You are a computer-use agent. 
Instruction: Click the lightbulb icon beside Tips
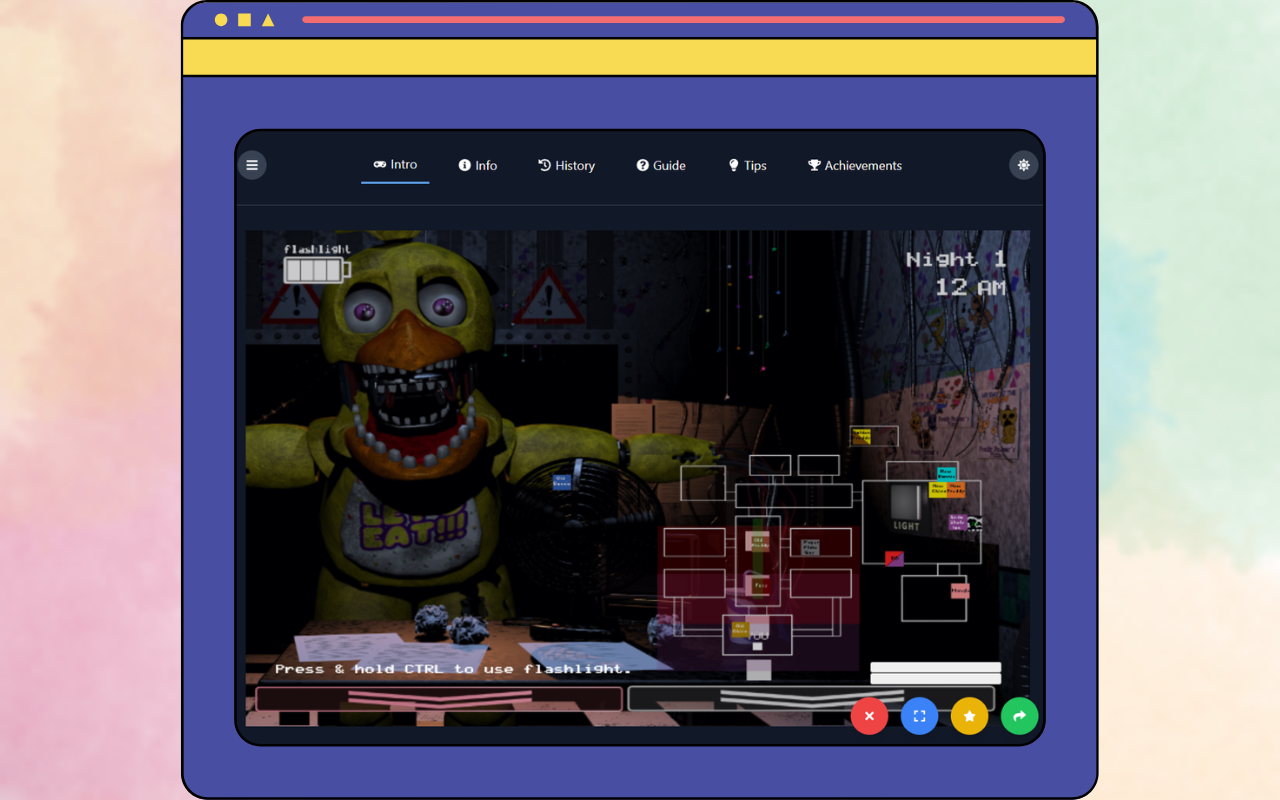pyautogui.click(x=732, y=165)
